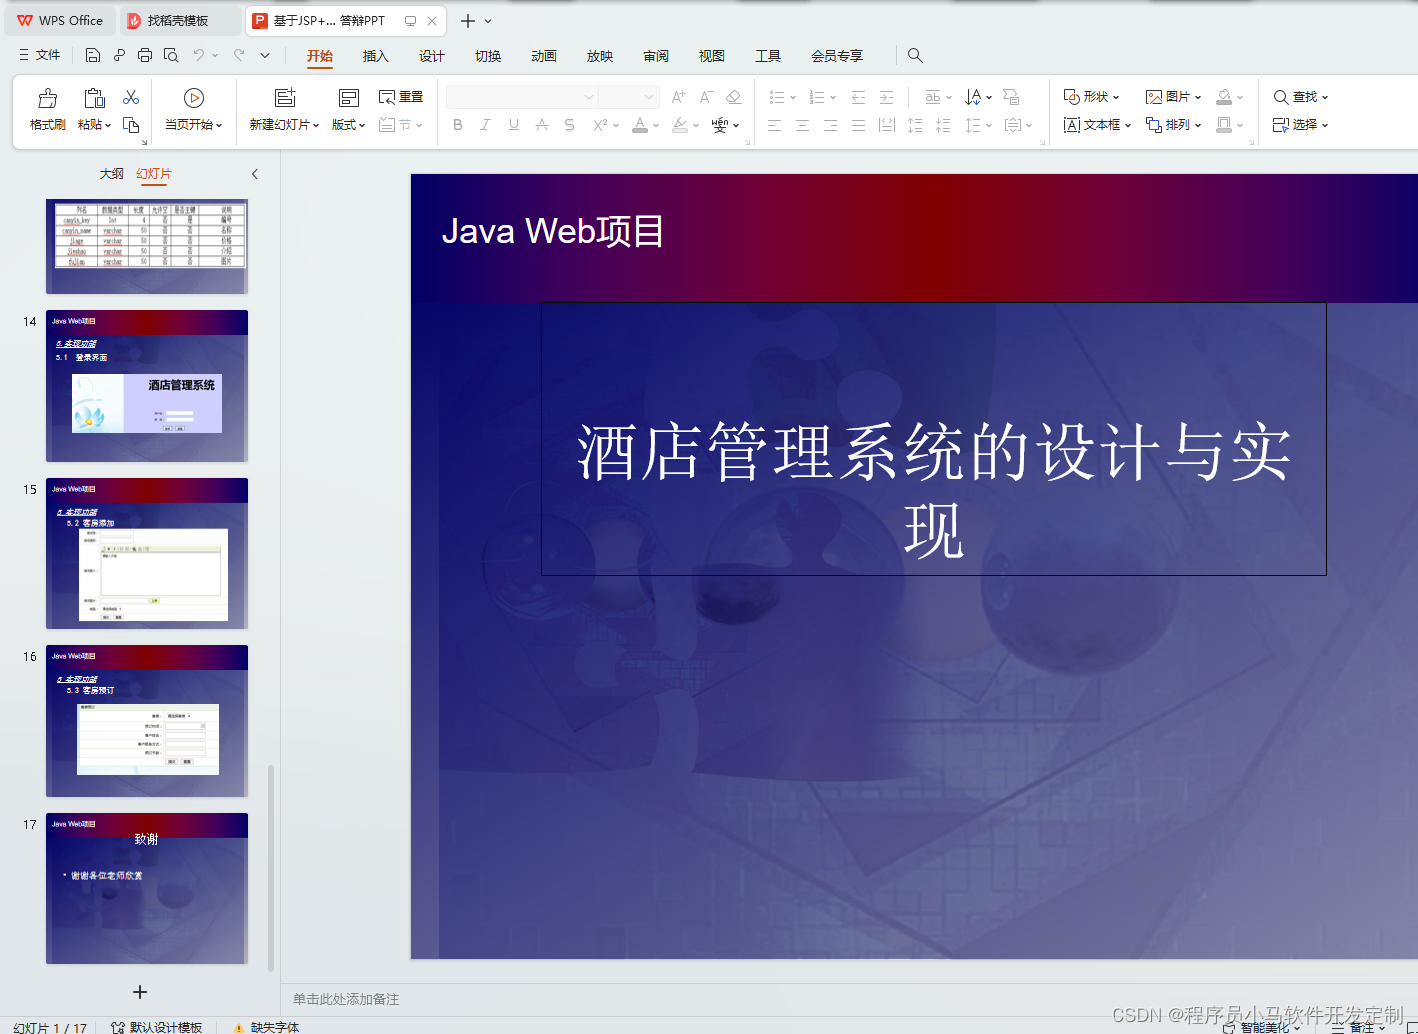Image resolution: width=1418 pixels, height=1034 pixels.
Task: Switch to the 大纲 outline tab
Action: [x=110, y=173]
